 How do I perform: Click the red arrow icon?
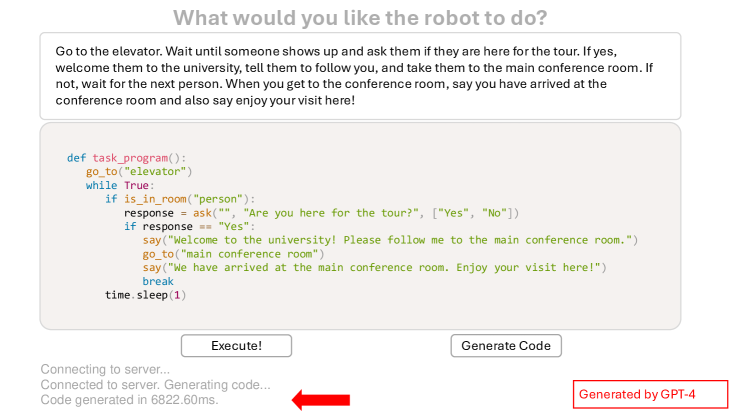(321, 400)
